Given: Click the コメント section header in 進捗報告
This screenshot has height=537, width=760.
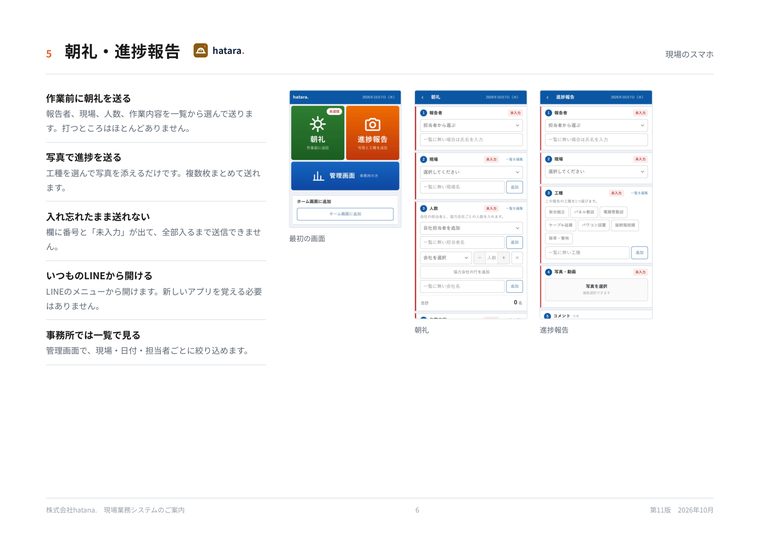Looking at the screenshot, I should [562, 316].
